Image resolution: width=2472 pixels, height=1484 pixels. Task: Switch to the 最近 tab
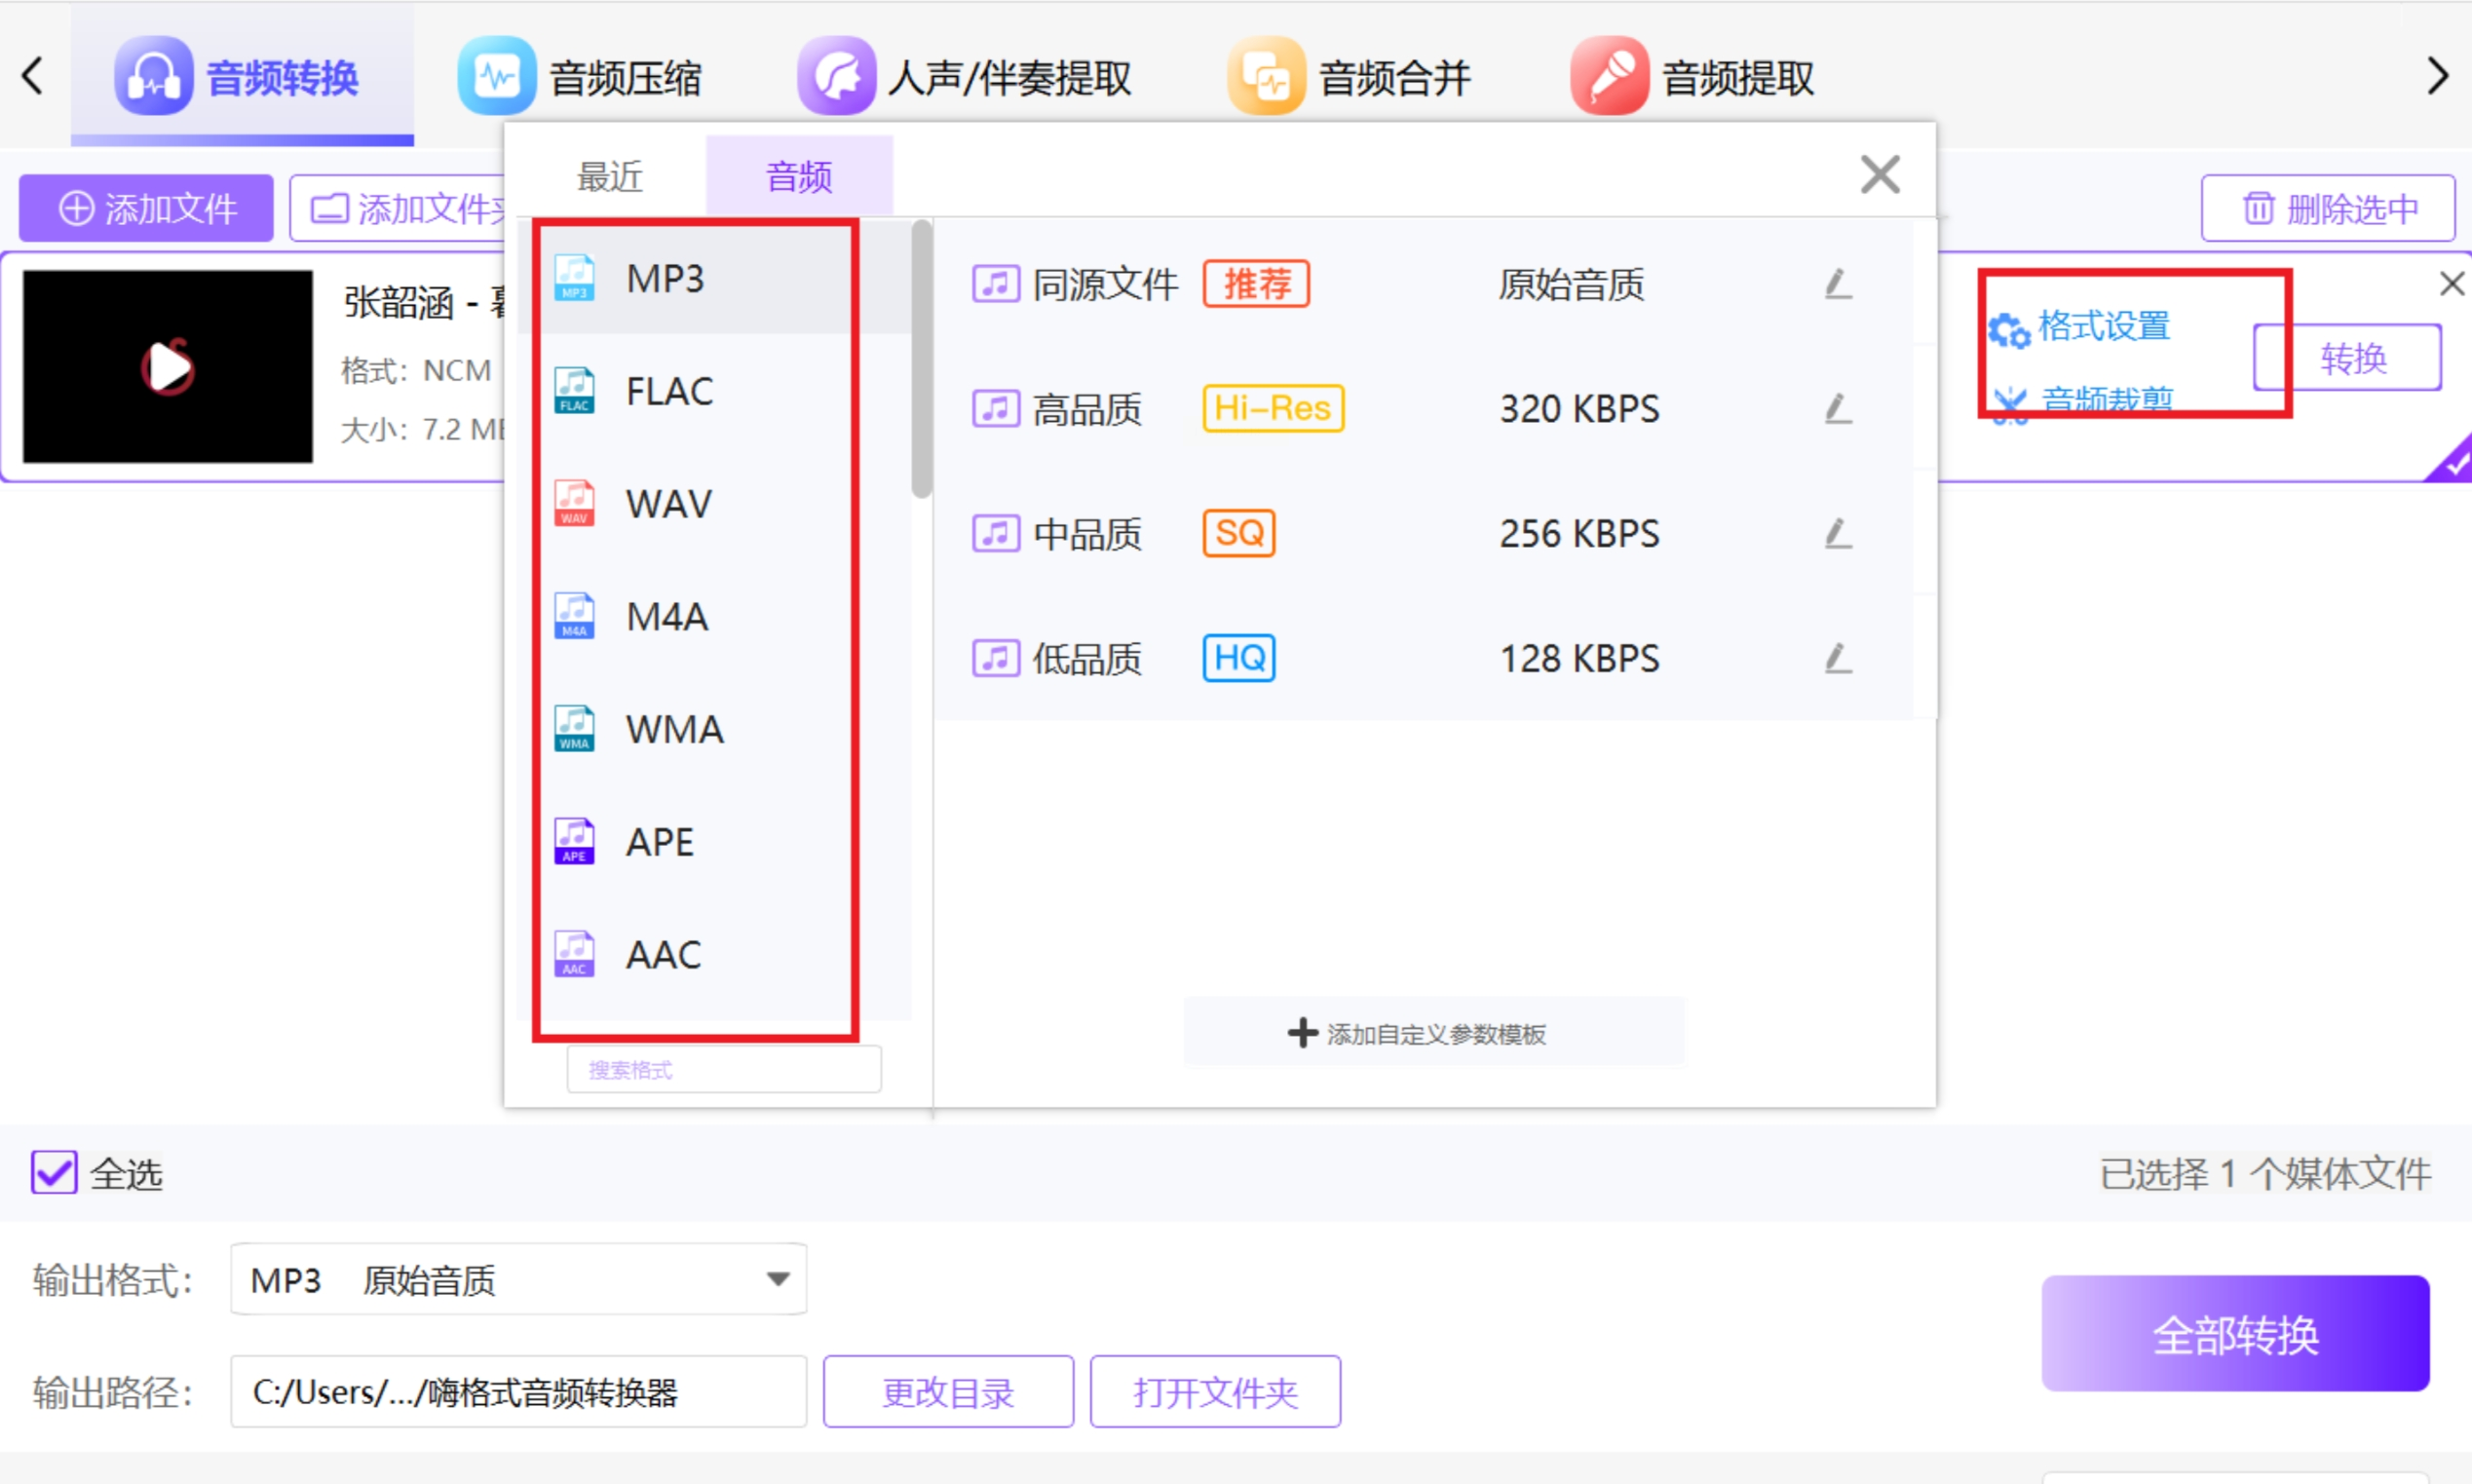609,177
